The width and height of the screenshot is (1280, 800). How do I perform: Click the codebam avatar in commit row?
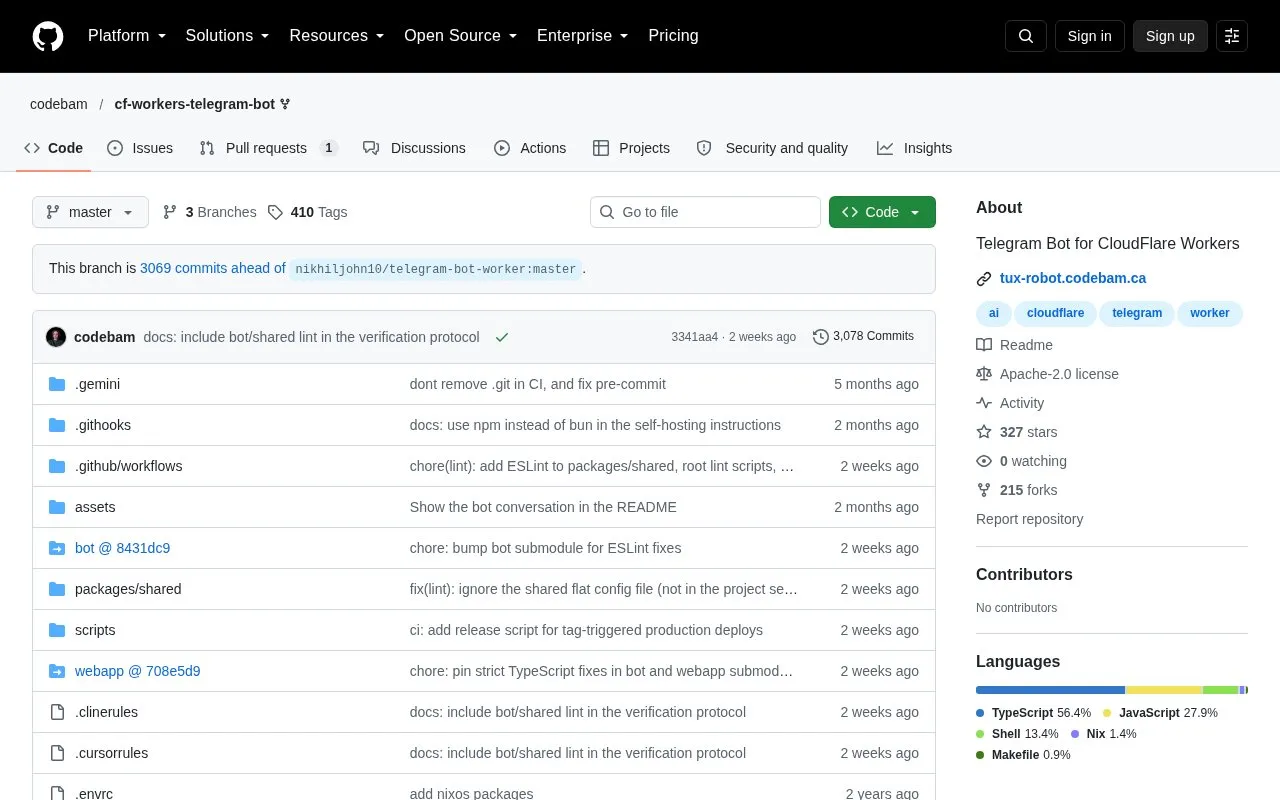[x=56, y=337]
